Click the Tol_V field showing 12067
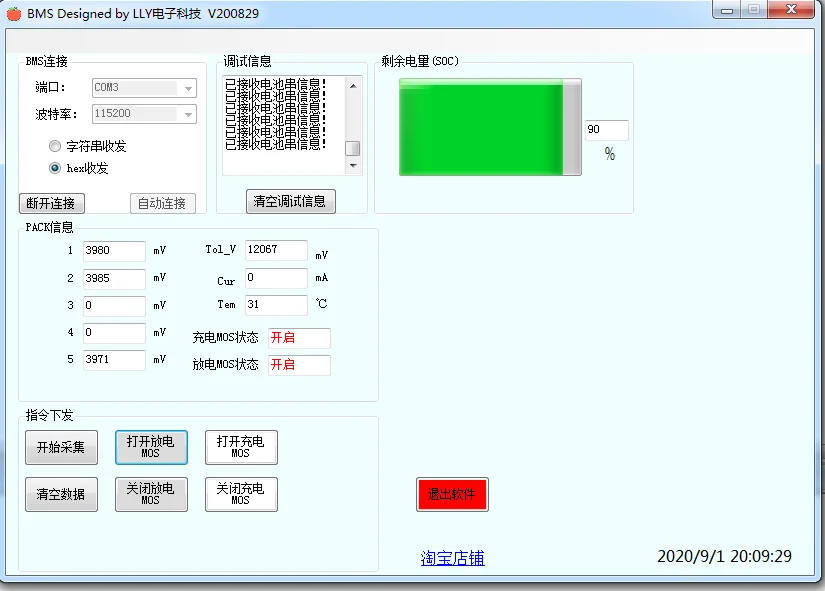 tap(276, 250)
